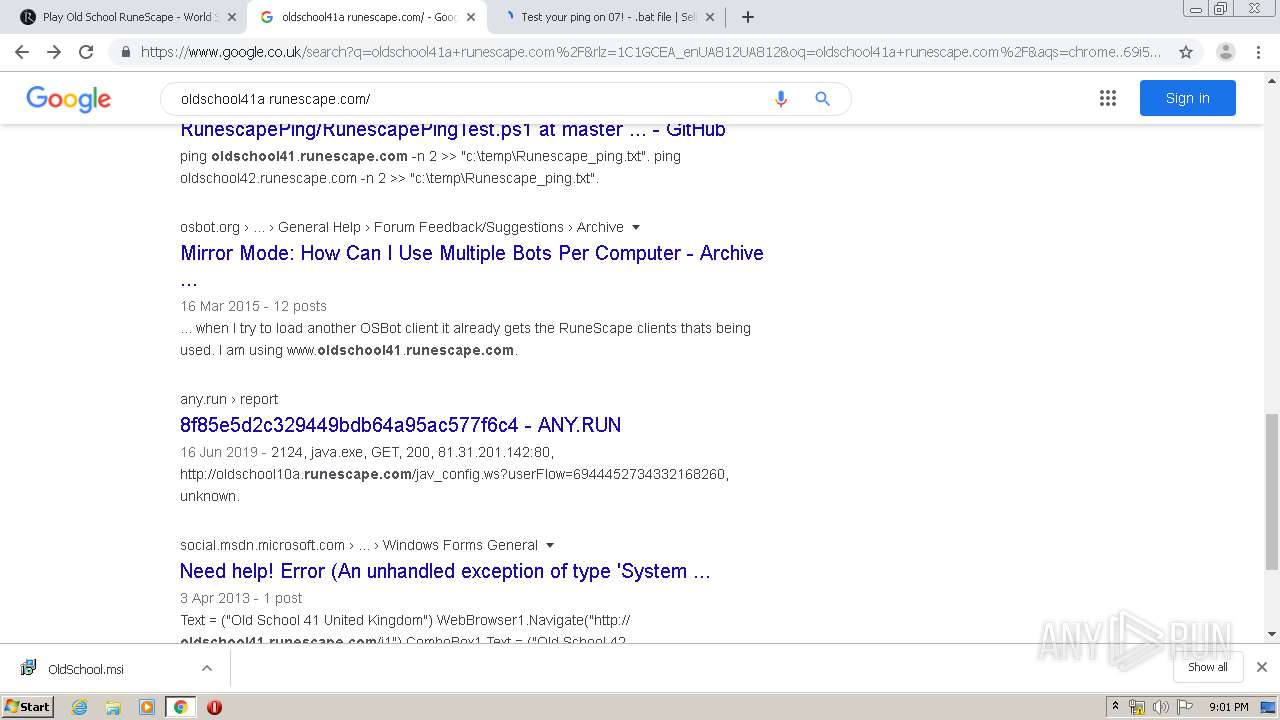Launch Internet Explorer from the taskbar
Screen dimensions: 1280x720
[x=79, y=707]
